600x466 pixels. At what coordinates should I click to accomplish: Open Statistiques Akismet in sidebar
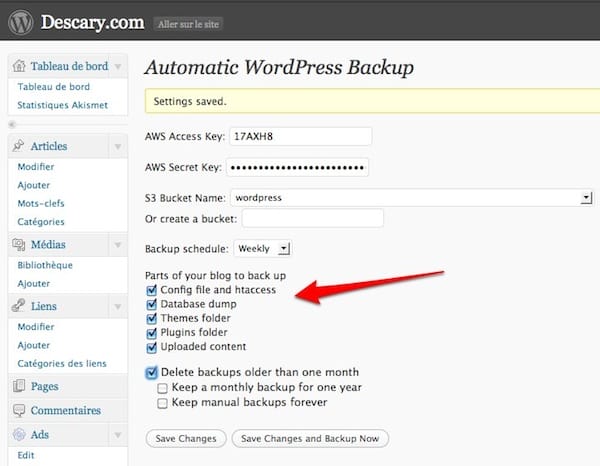click(x=62, y=105)
